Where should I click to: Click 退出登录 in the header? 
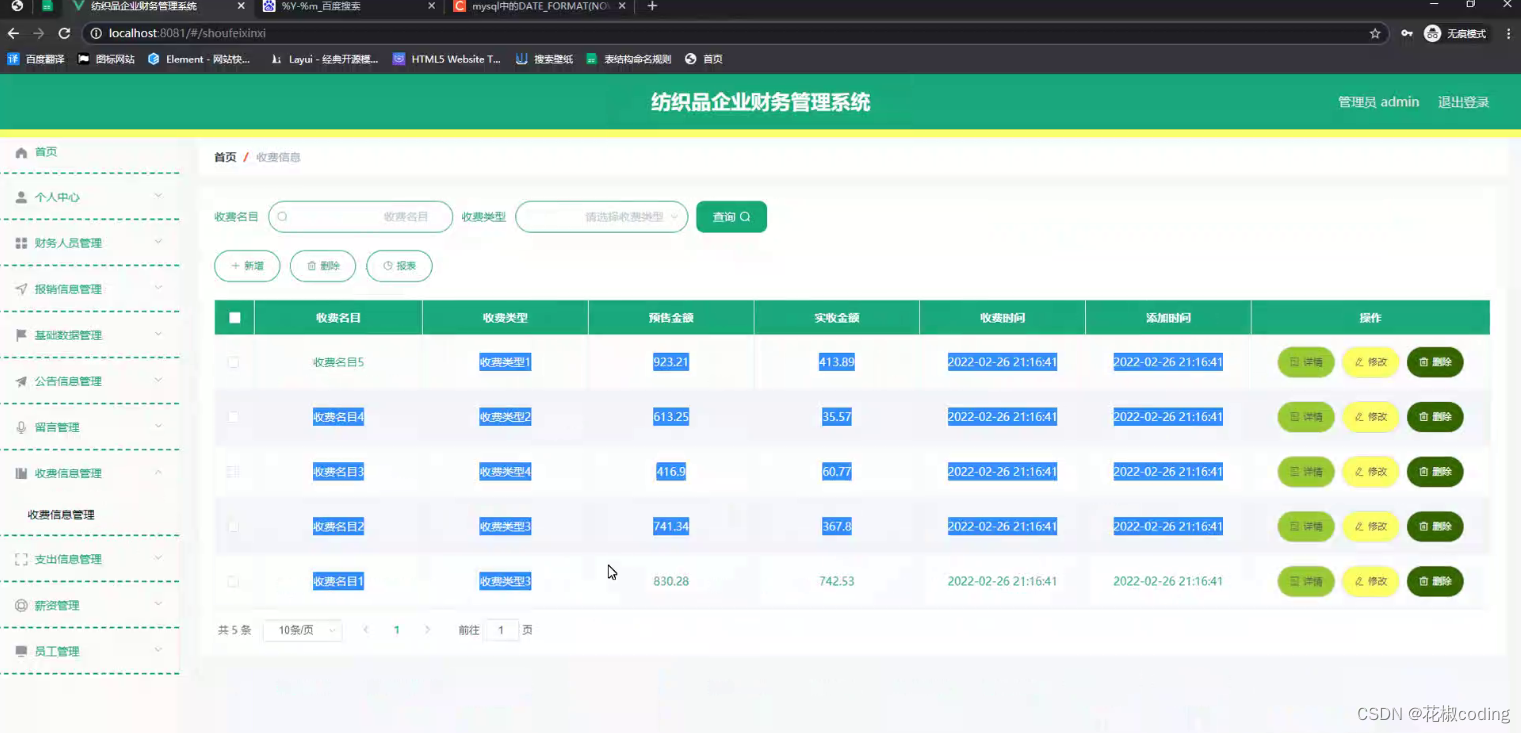click(1463, 102)
